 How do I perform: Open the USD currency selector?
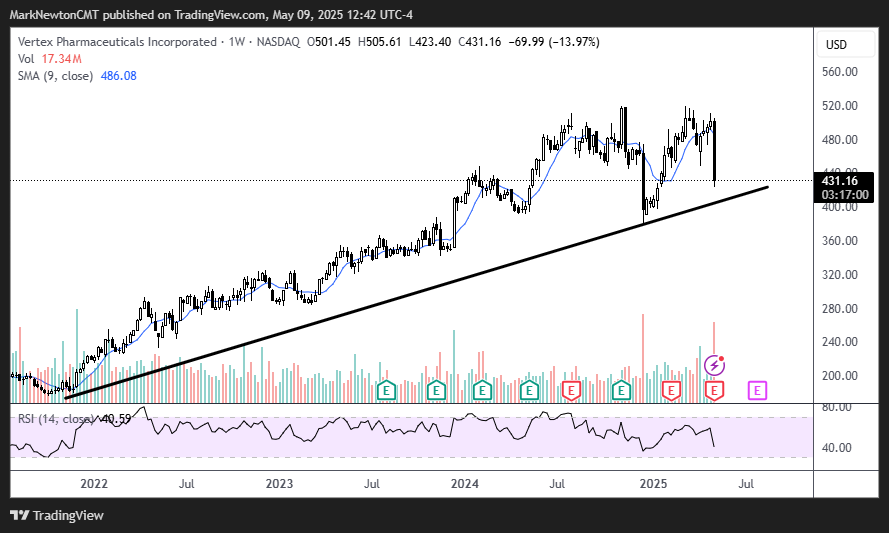point(844,45)
